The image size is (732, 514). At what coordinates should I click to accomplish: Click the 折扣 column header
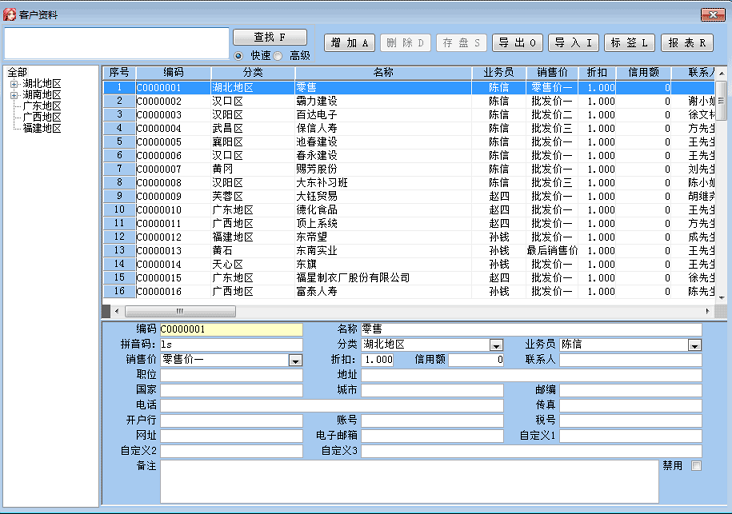coord(597,72)
